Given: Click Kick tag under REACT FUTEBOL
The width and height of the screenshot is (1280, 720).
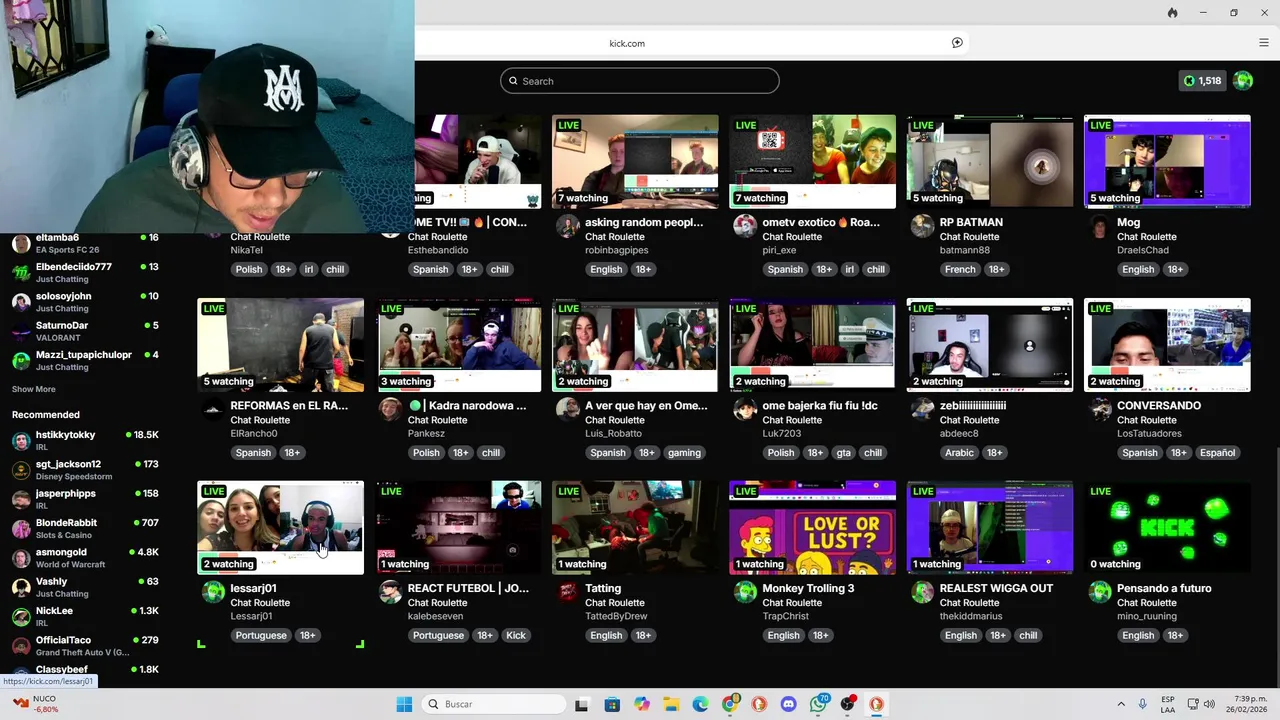Looking at the screenshot, I should 516,635.
